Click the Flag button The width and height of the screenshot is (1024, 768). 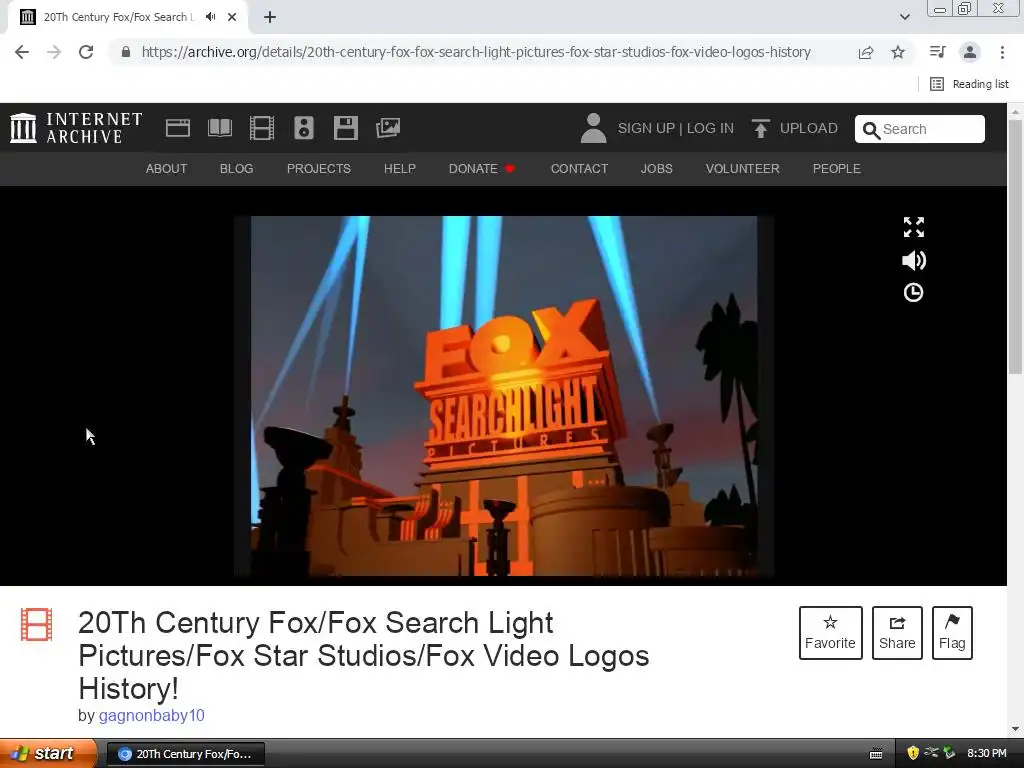click(952, 633)
